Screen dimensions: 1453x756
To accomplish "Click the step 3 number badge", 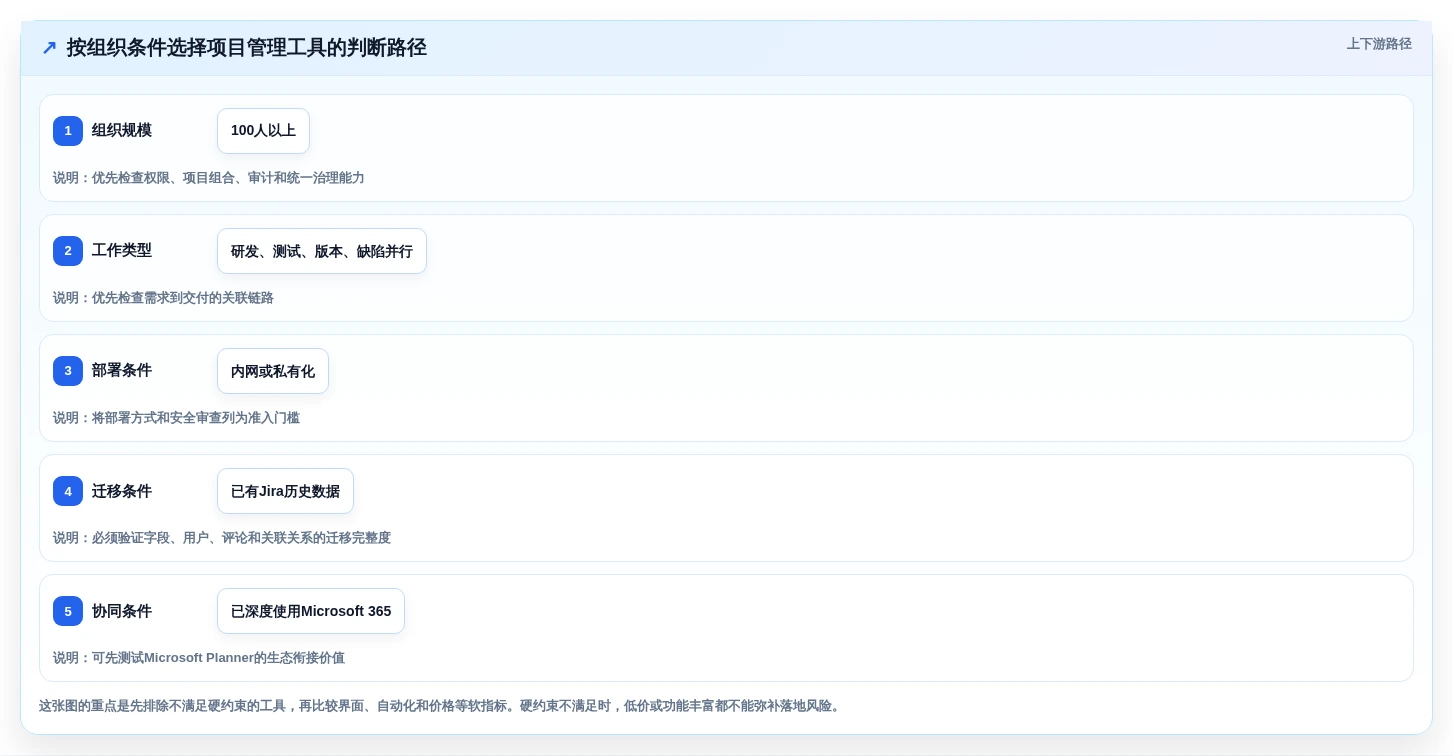I will [x=68, y=371].
